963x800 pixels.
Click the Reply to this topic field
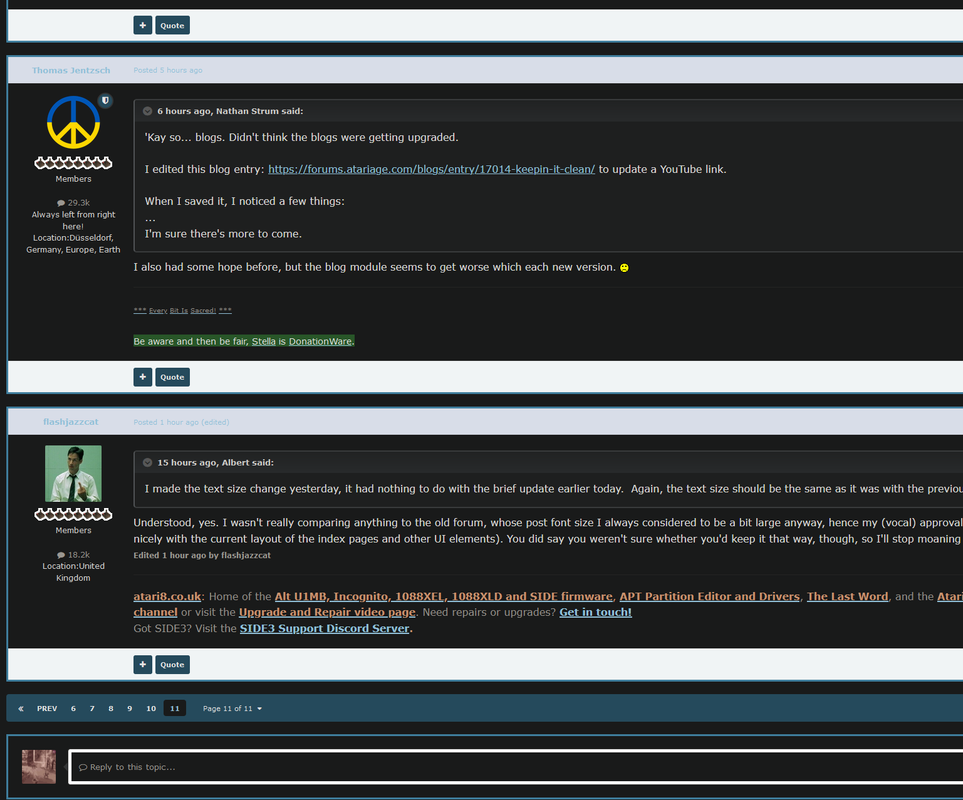click(x=516, y=767)
